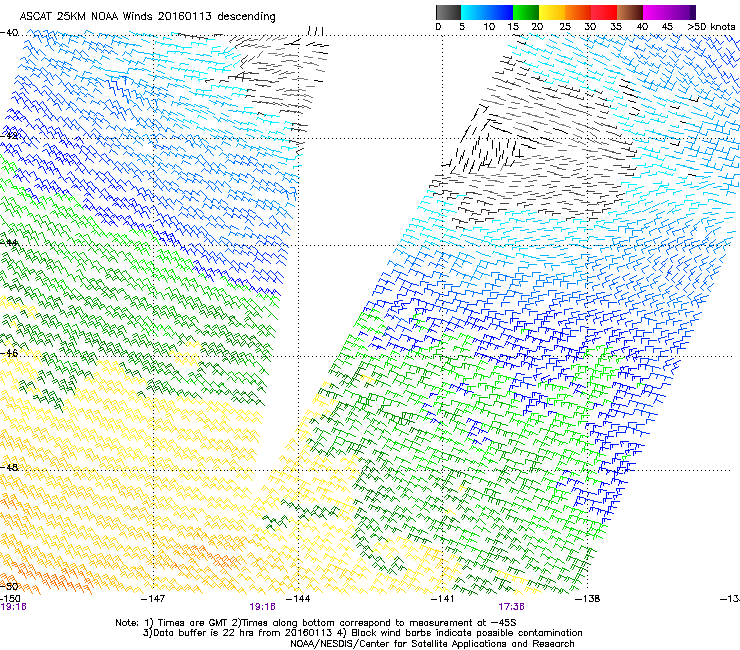The height and width of the screenshot is (650, 740).
Task: Choose the yellow 20–25 knots color segment
Action: click(x=552, y=12)
